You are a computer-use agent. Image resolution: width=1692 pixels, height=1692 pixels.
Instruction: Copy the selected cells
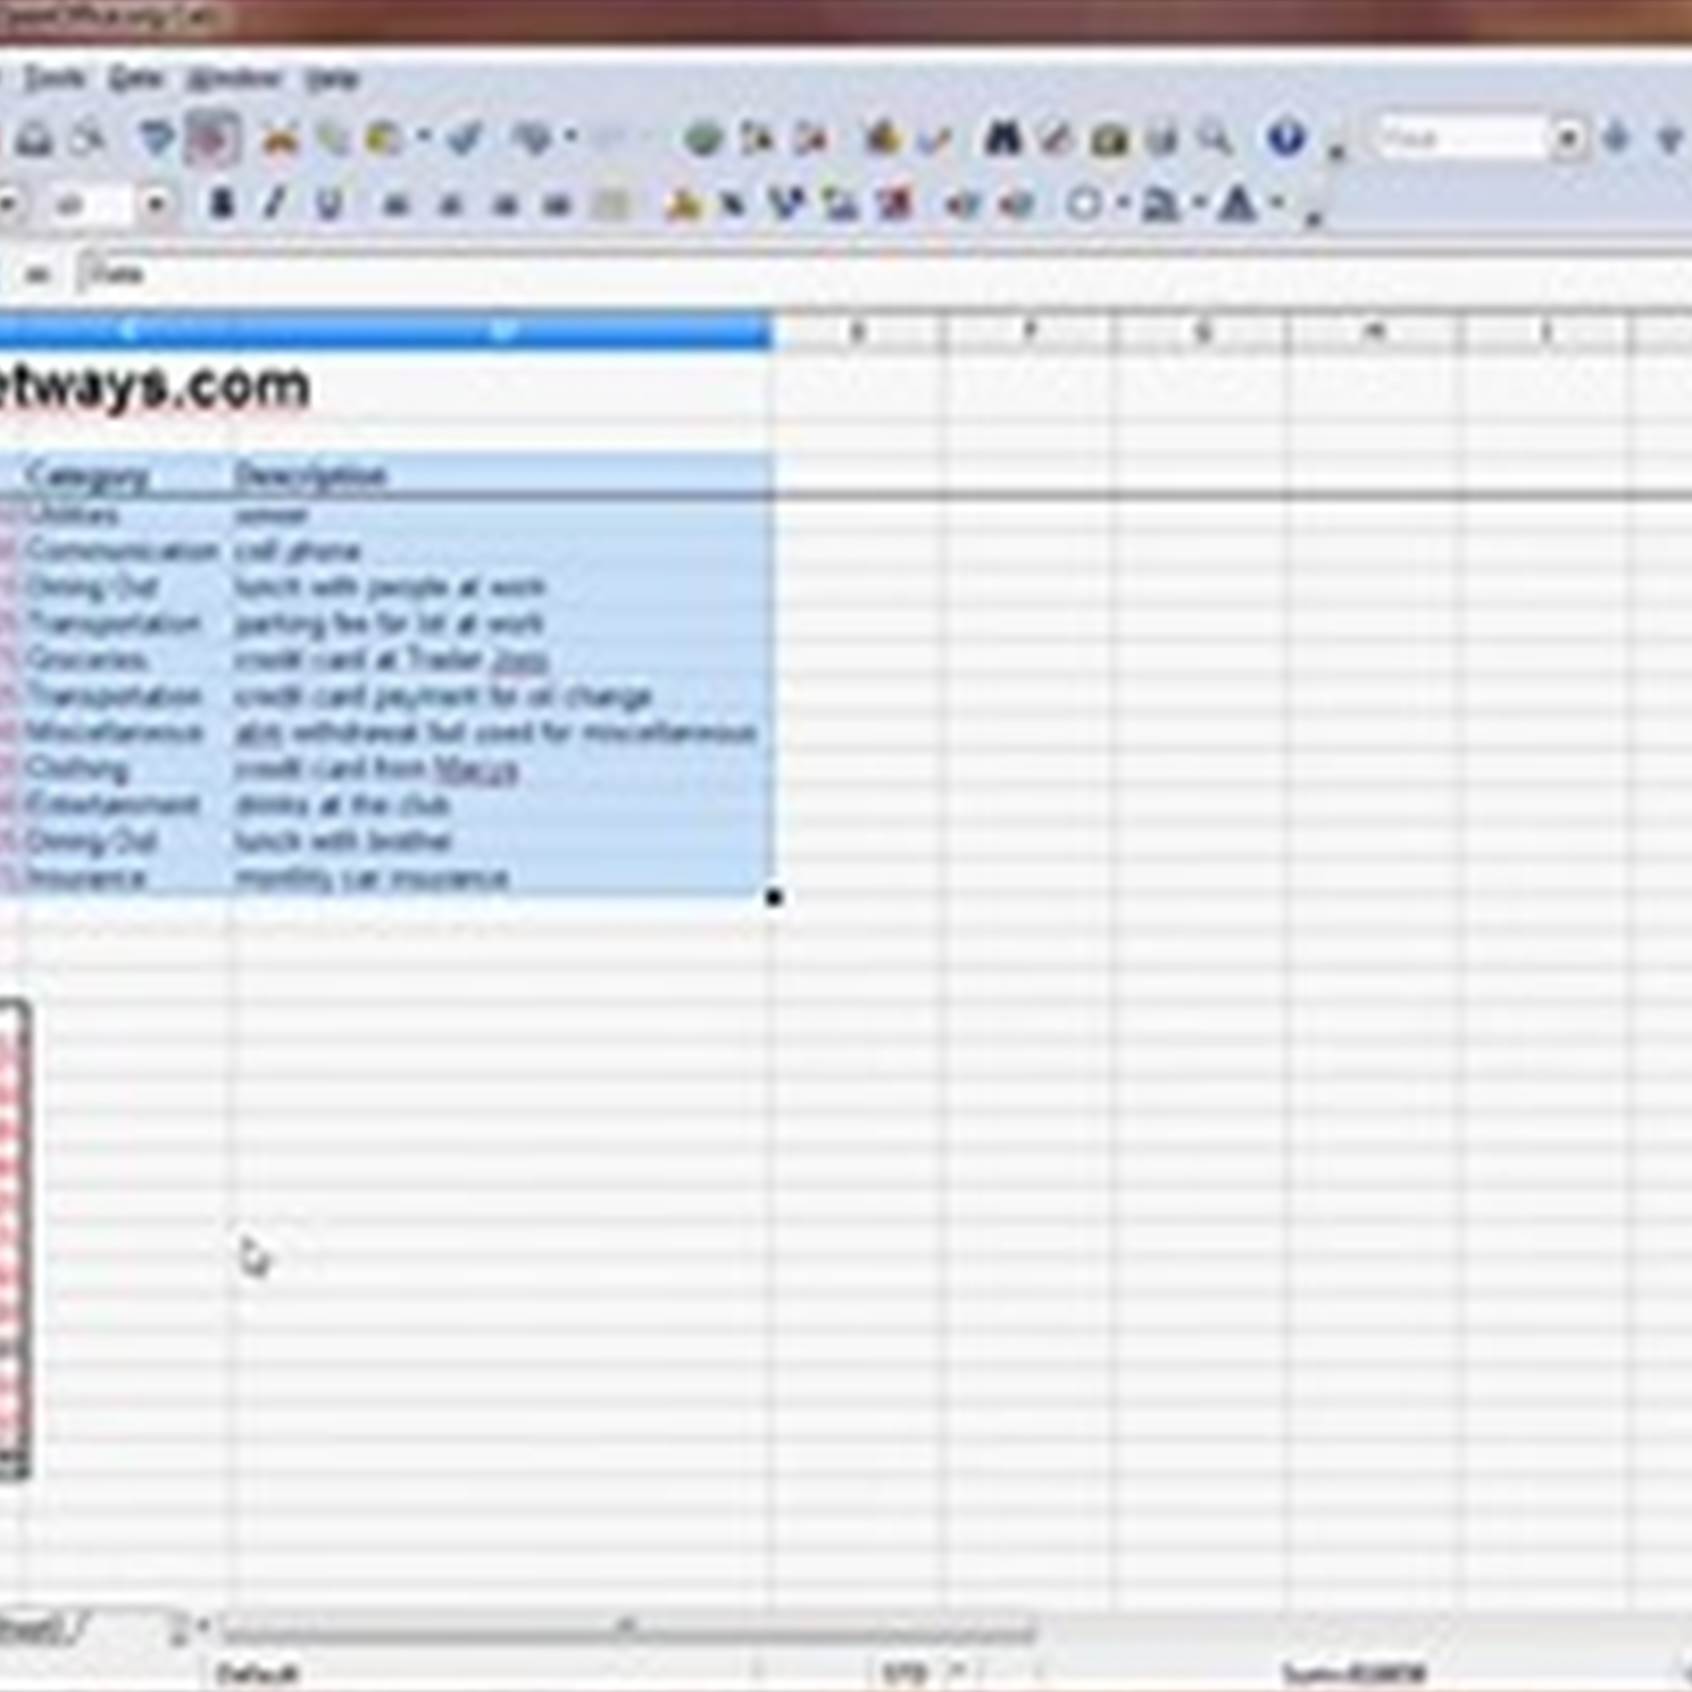(x=332, y=139)
